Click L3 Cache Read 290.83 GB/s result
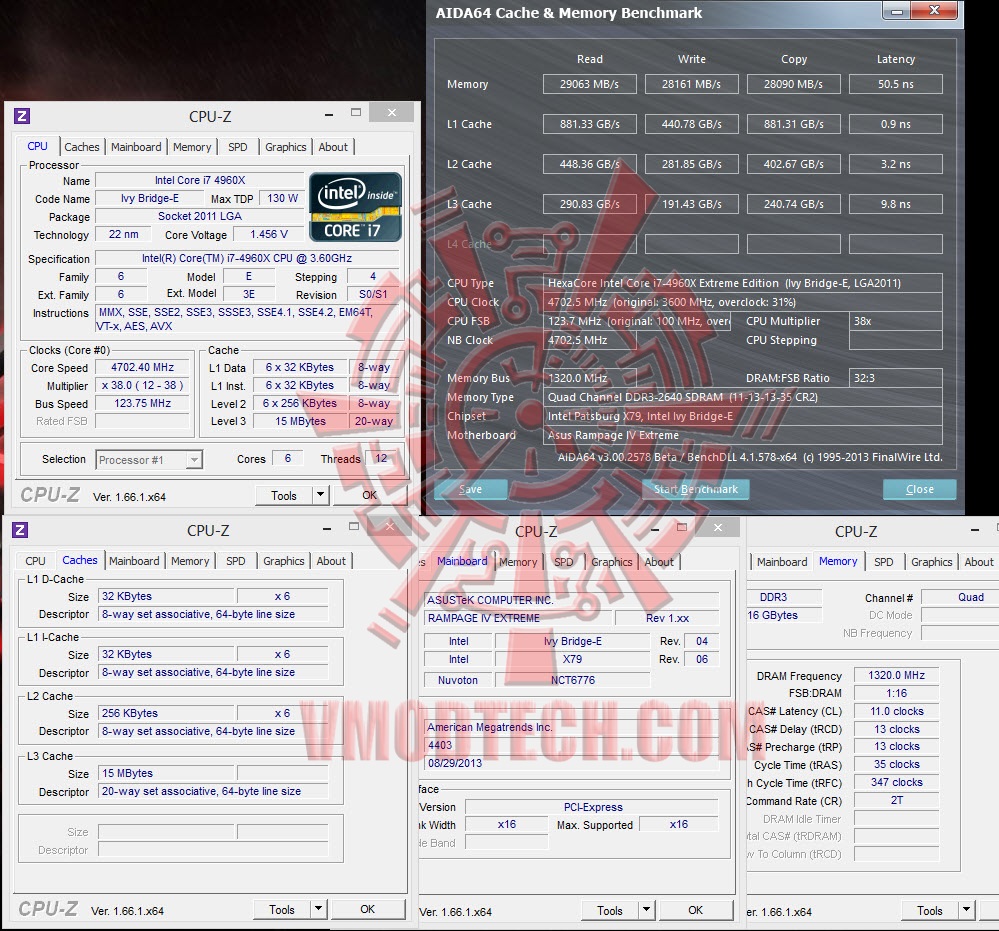Viewport: 999px width, 931px height. click(589, 205)
